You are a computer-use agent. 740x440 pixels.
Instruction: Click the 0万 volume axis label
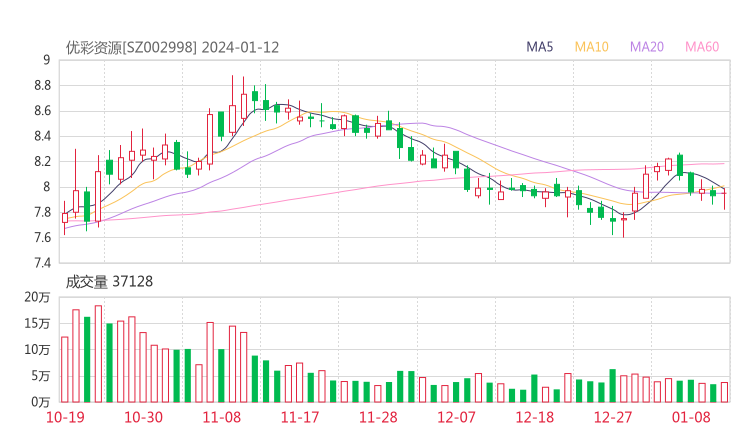tap(41, 402)
